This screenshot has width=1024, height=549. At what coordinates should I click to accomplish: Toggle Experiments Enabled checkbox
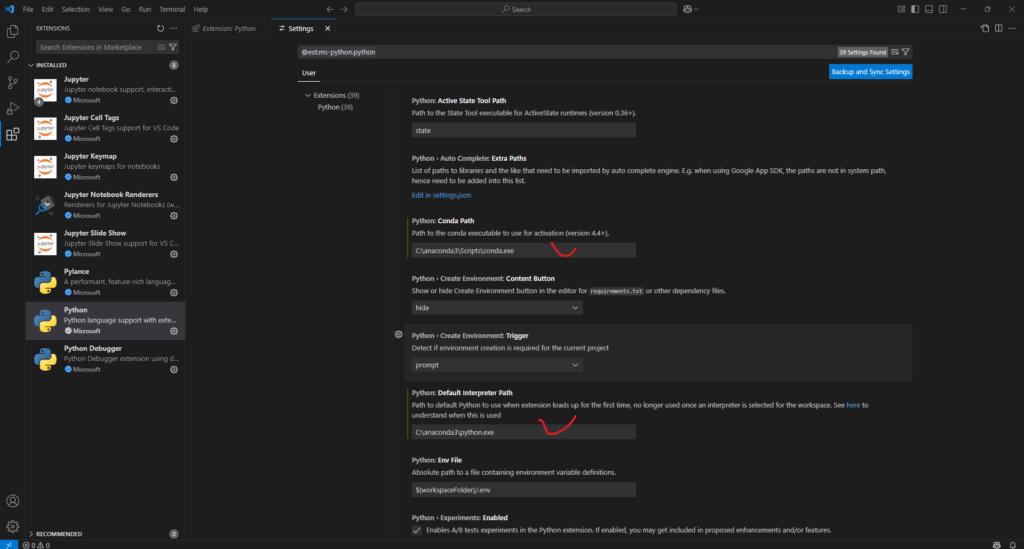417,530
